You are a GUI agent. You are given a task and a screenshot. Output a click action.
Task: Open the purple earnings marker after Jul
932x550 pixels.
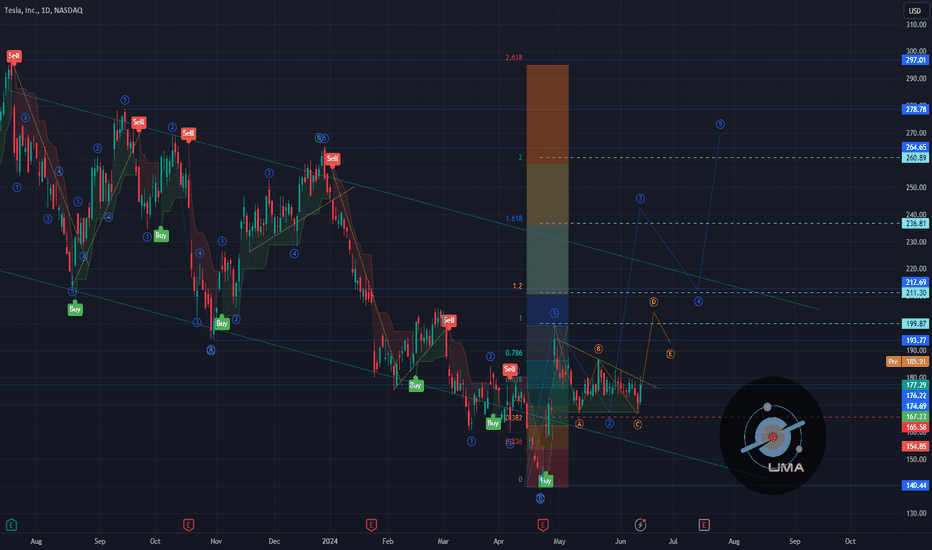[704, 524]
